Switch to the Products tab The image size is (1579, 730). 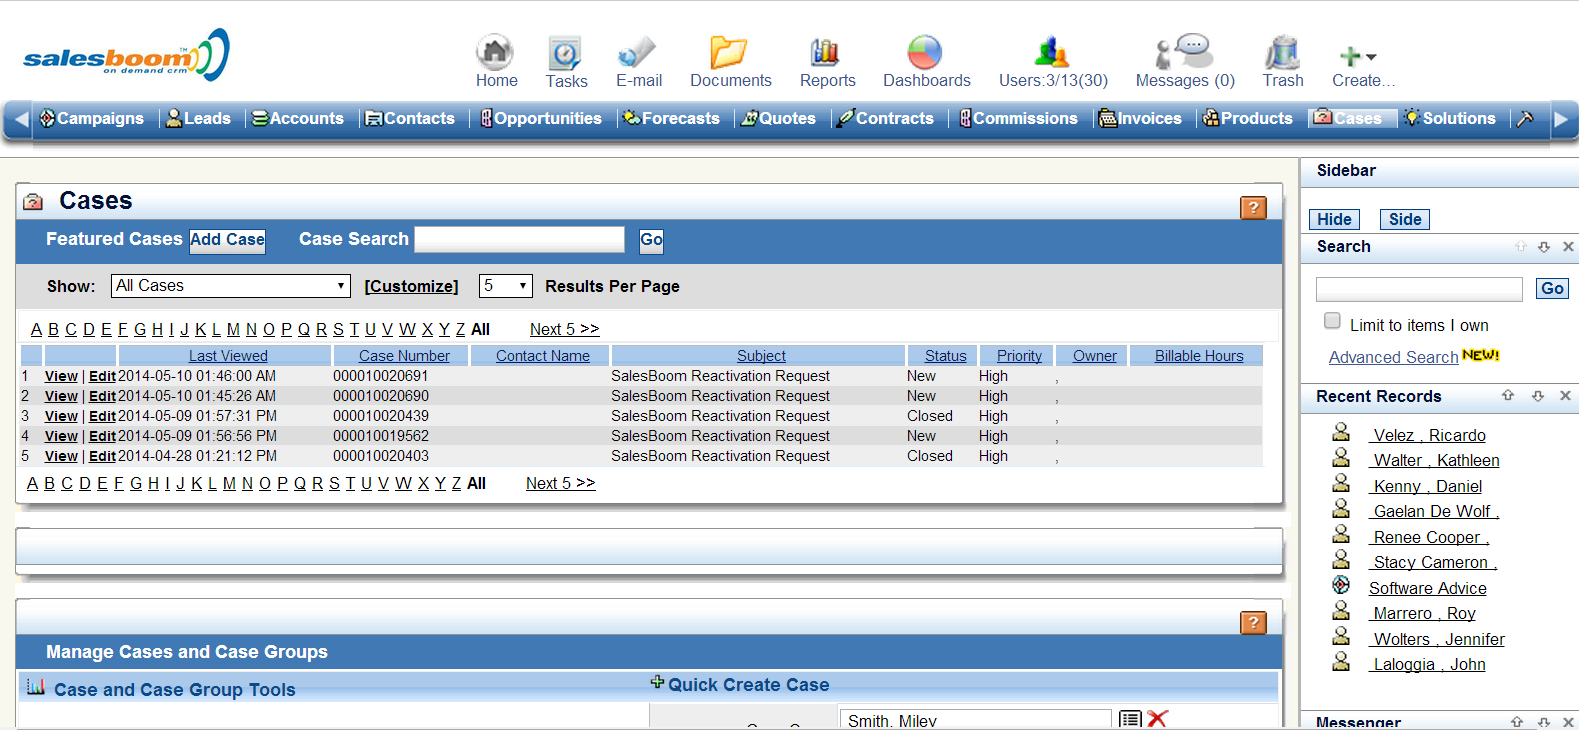click(x=1247, y=118)
